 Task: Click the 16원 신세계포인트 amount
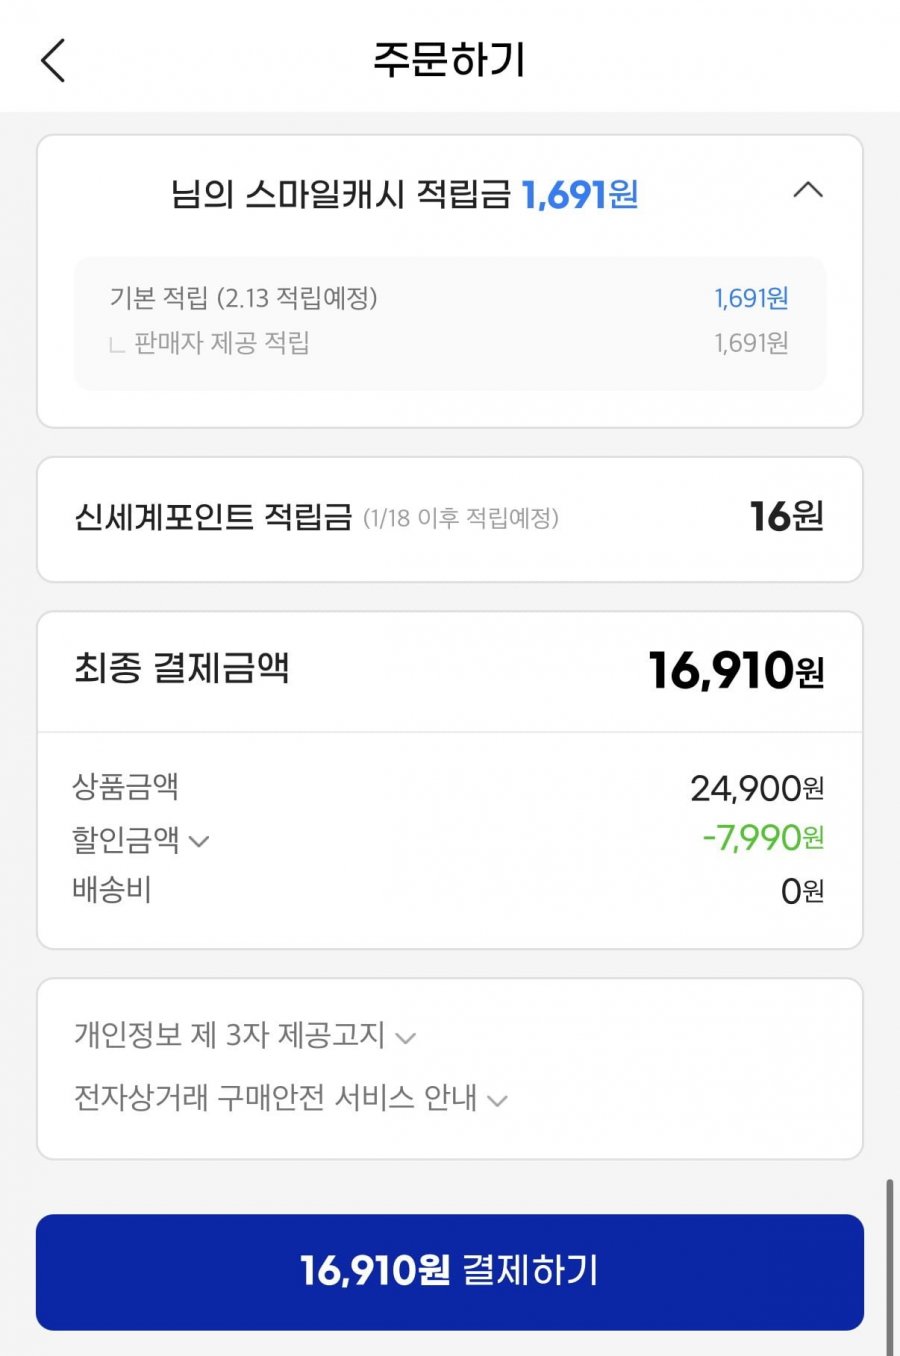(x=786, y=517)
